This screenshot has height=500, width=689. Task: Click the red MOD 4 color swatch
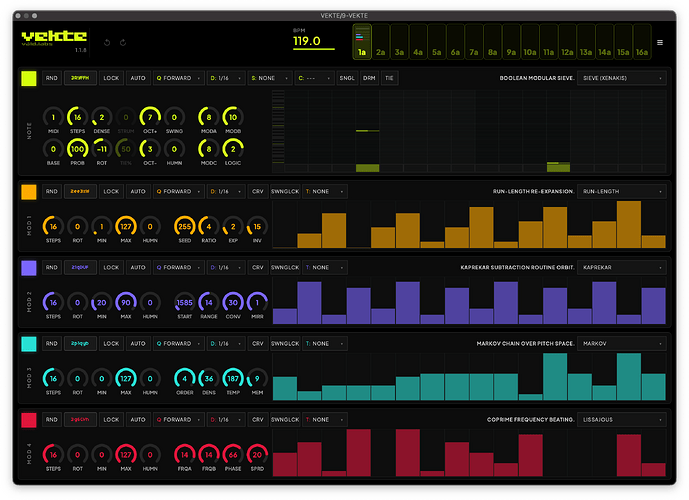click(x=29, y=420)
